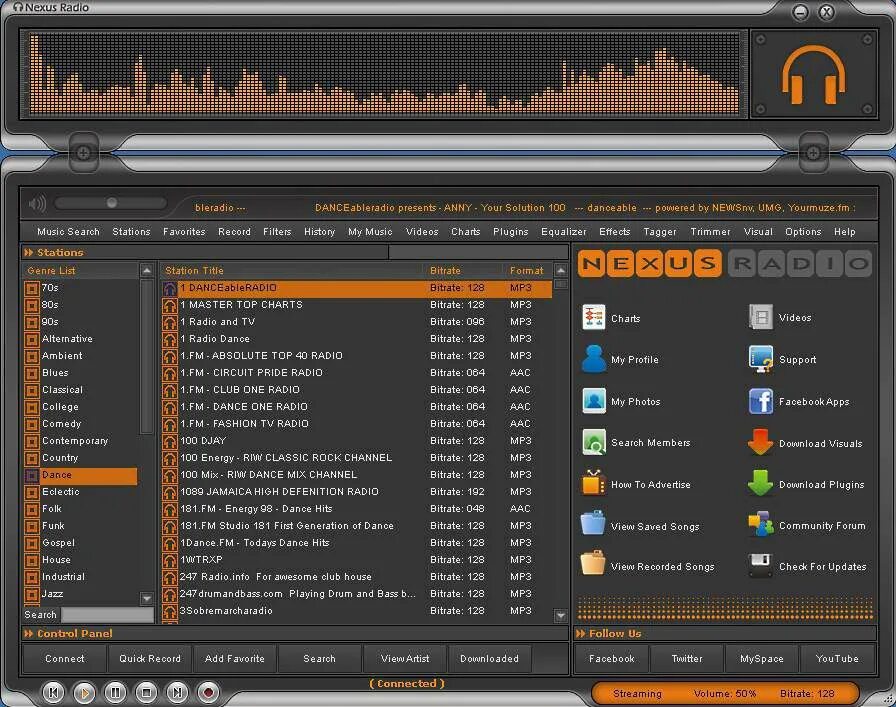Click the Connect button
896x707 pixels.
(x=65, y=658)
